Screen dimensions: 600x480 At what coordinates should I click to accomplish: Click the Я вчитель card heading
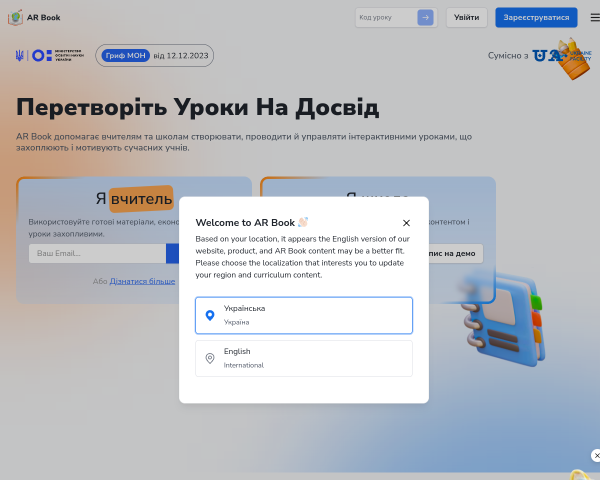[x=134, y=199]
